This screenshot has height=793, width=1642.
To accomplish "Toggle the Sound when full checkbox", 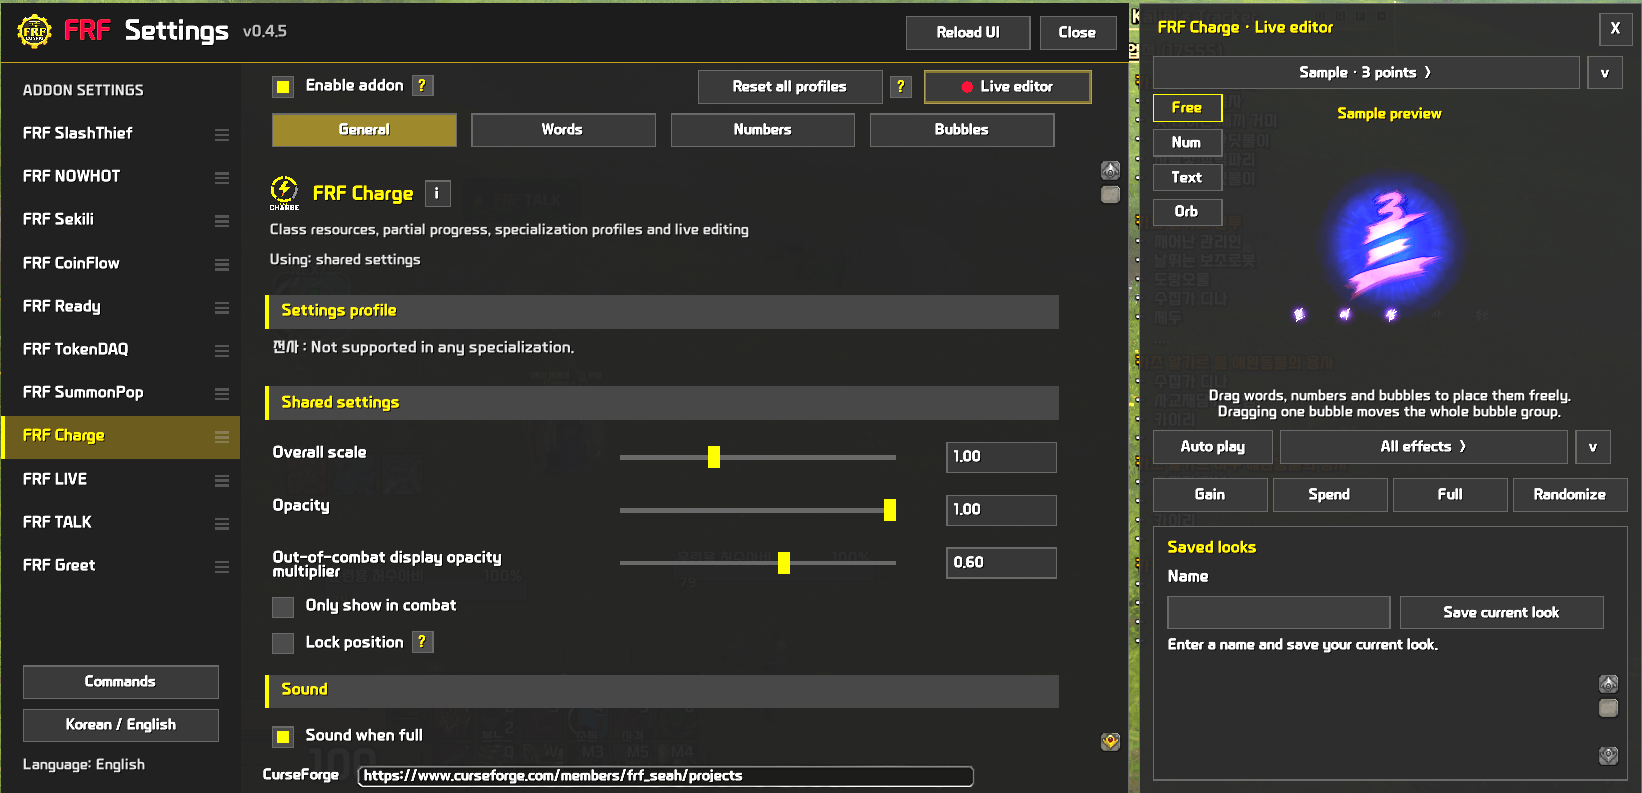I will [283, 737].
